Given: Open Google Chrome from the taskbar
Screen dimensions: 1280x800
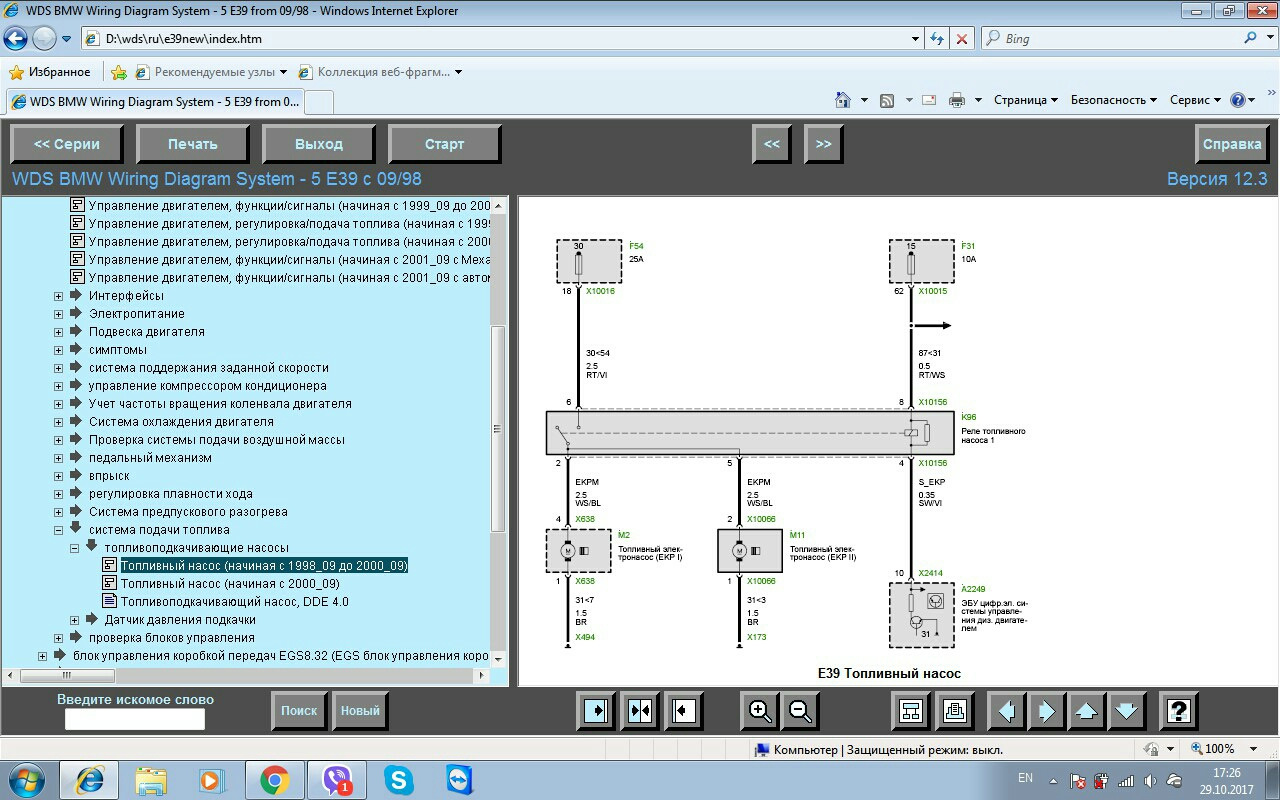Looking at the screenshot, I should (x=275, y=780).
